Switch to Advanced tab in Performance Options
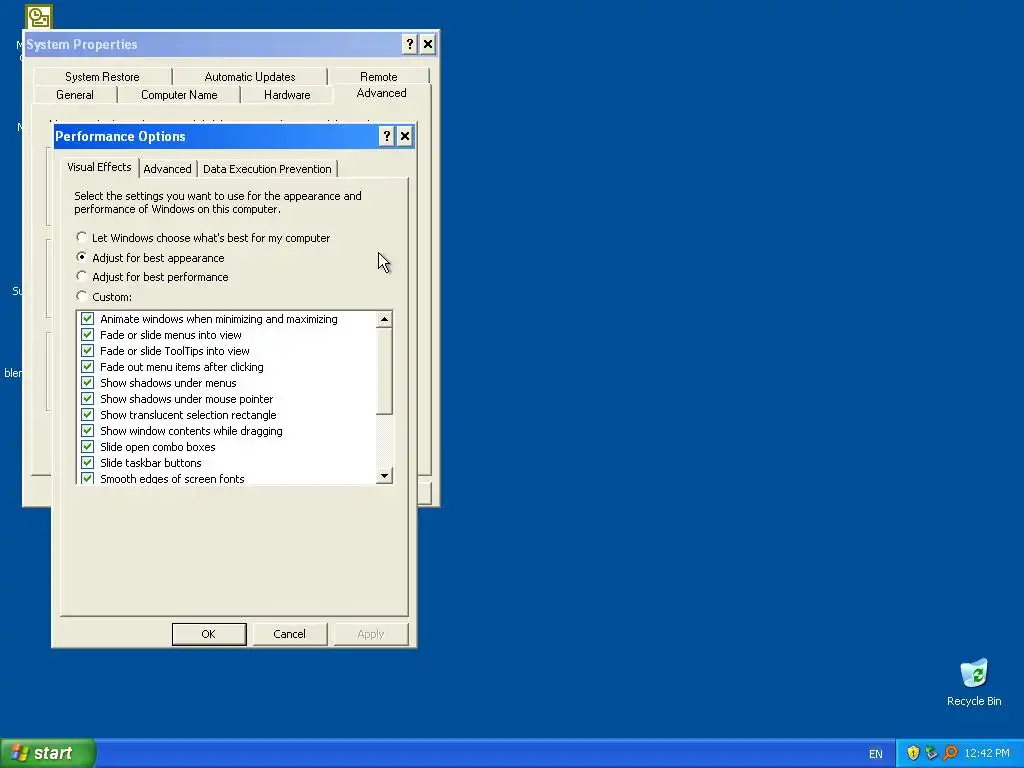This screenshot has width=1024, height=768. (x=167, y=169)
